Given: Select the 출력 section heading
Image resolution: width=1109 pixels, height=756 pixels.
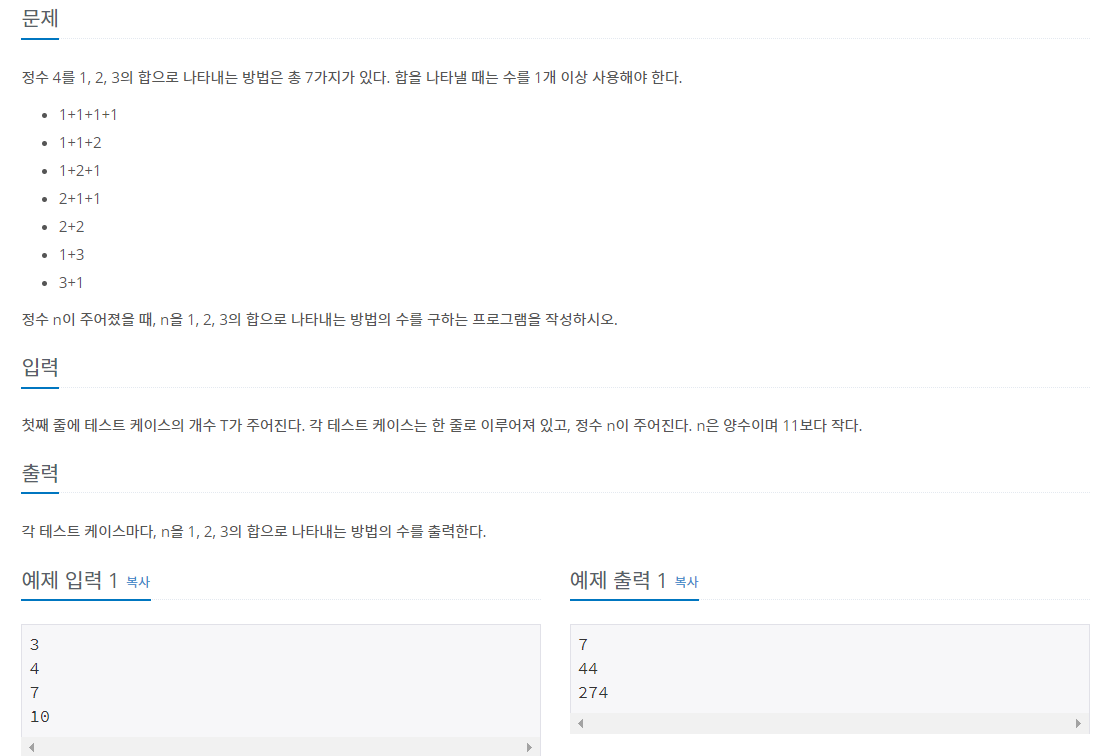Looking at the screenshot, I should pyautogui.click(x=40, y=473).
